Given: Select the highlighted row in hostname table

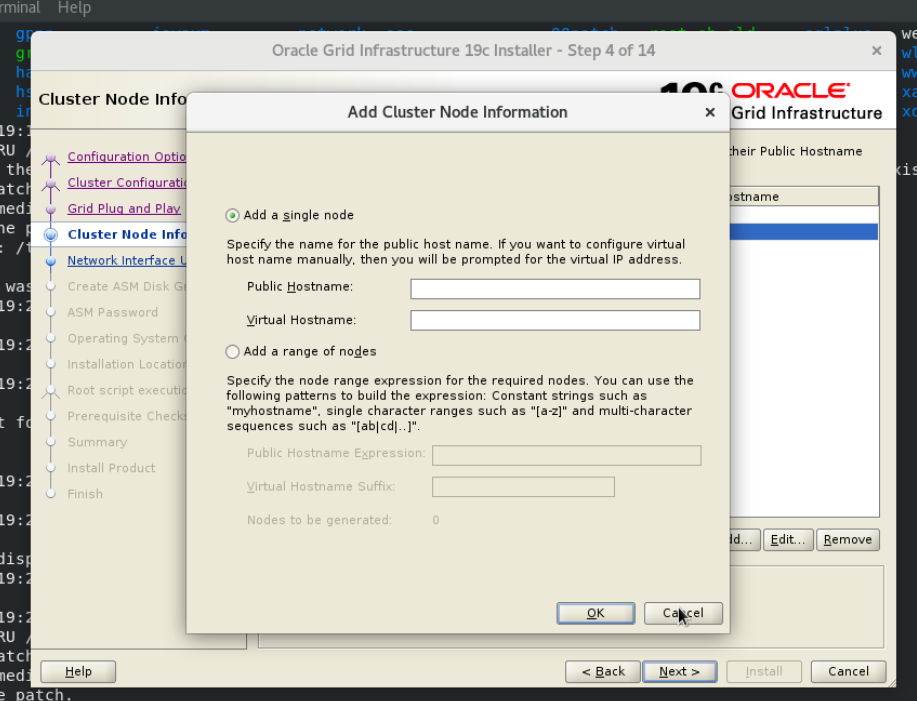Looking at the screenshot, I should 804,232.
